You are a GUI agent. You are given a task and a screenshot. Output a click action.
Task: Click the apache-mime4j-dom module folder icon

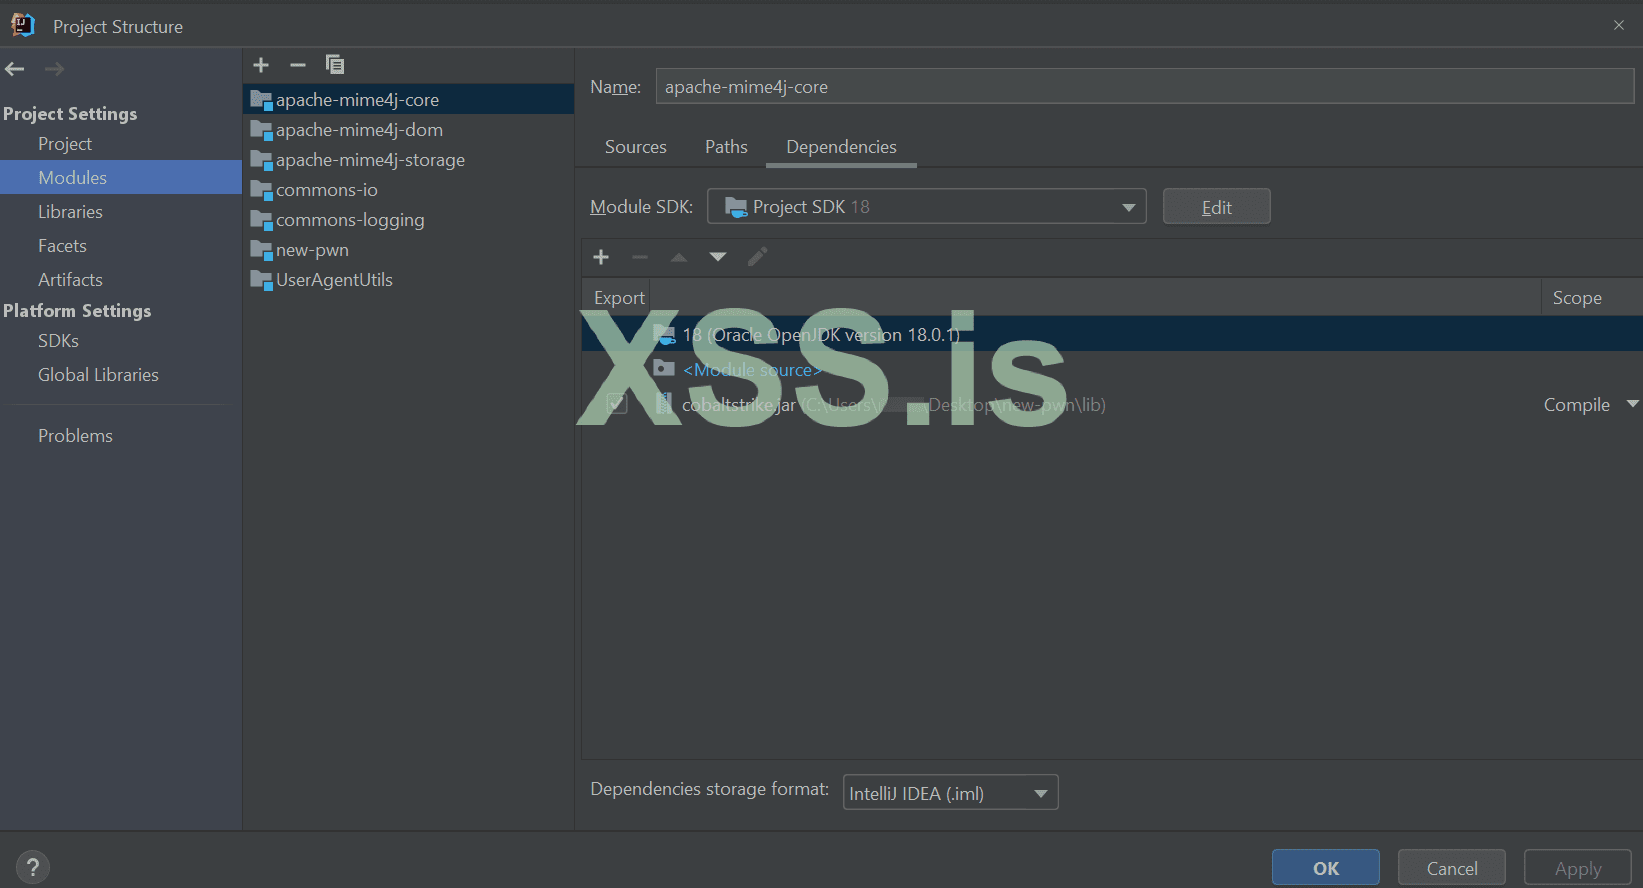[261, 130]
